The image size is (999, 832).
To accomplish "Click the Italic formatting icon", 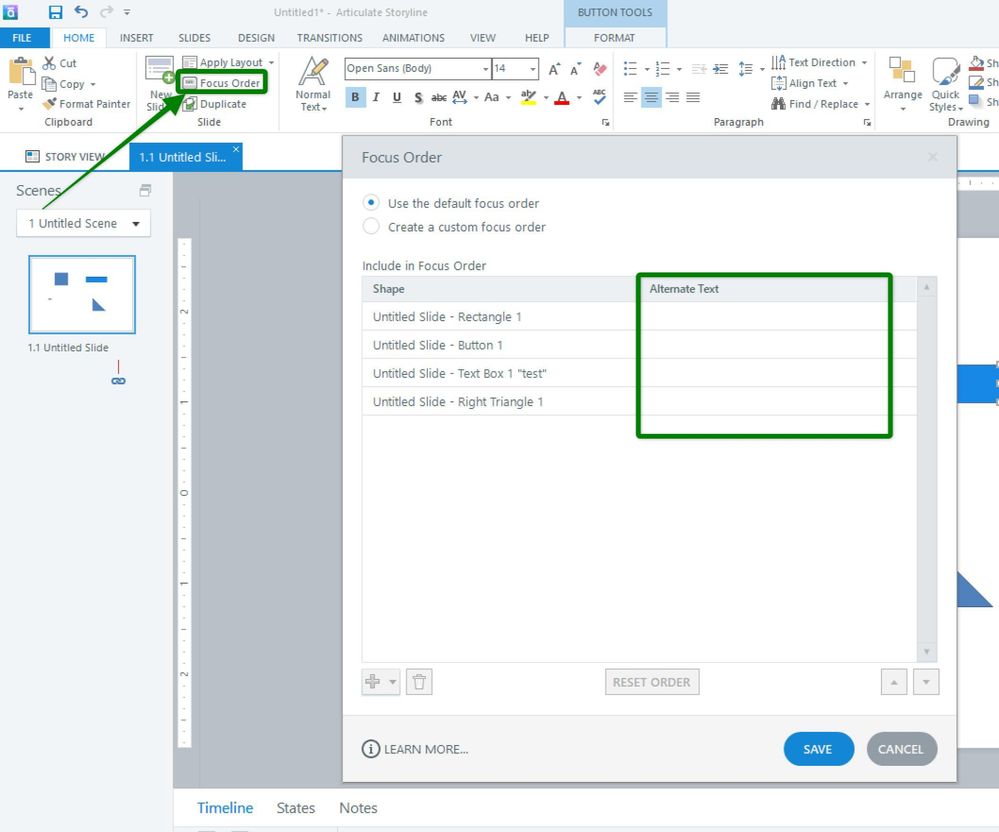I will coord(376,97).
